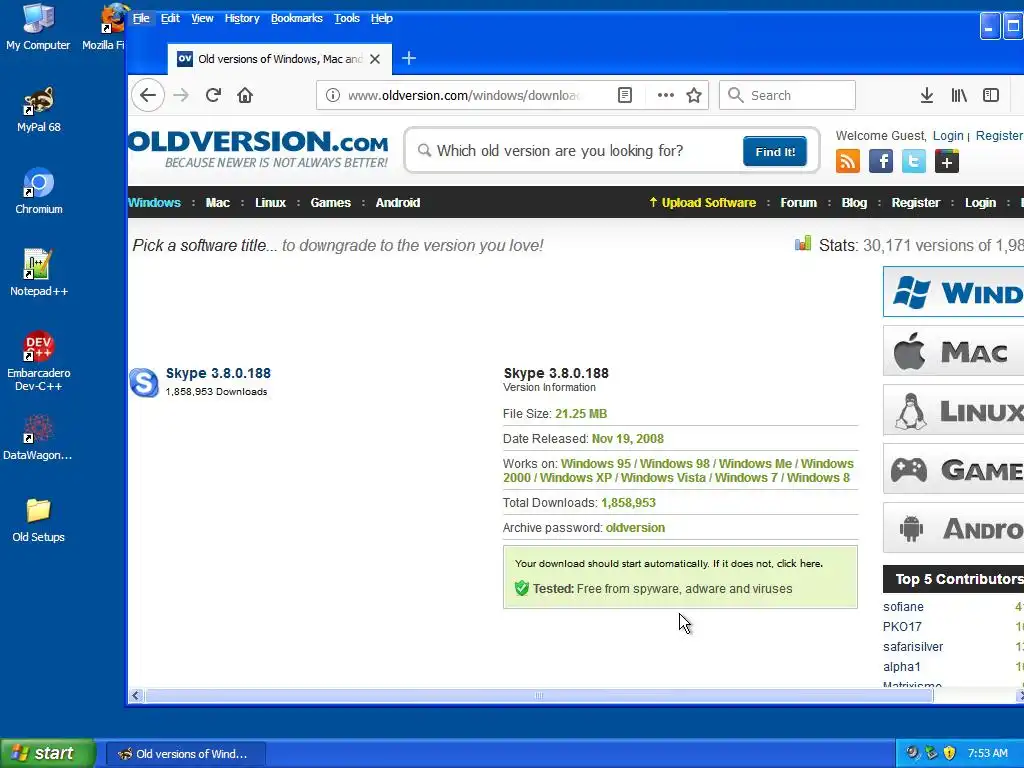Open the Twitter icon on OldVersion

pyautogui.click(x=914, y=161)
